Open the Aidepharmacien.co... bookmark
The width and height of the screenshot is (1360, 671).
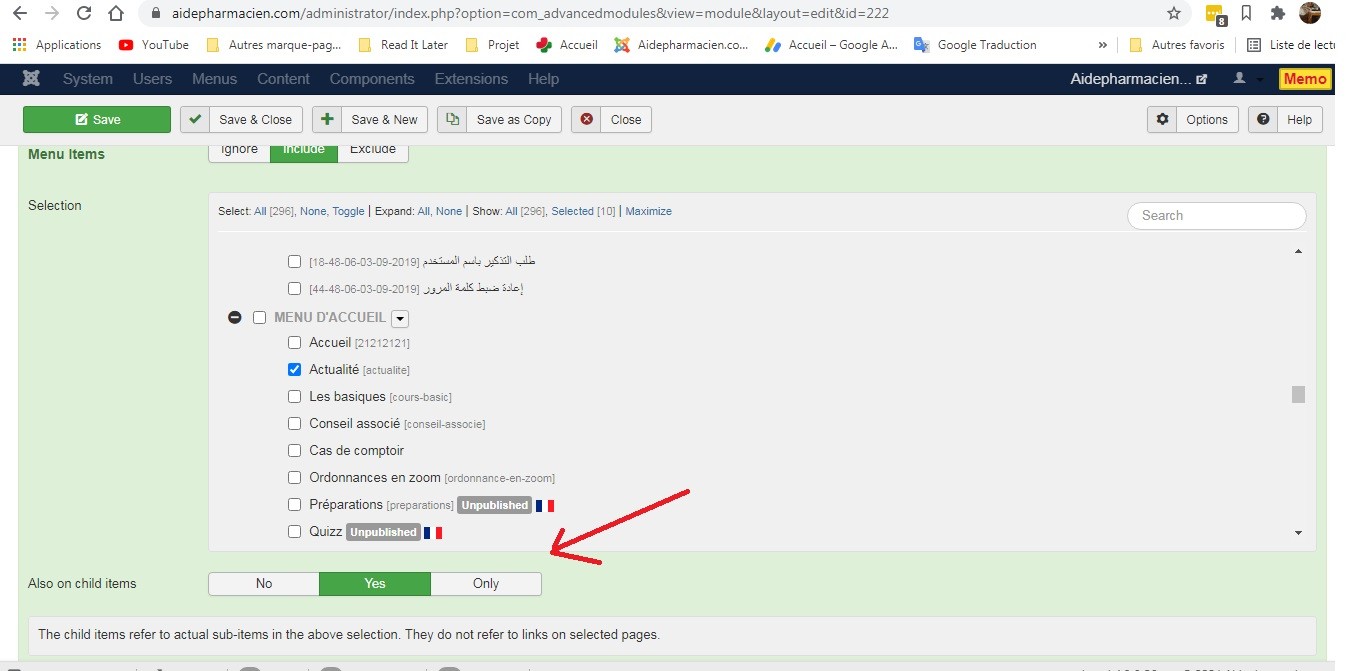(x=681, y=45)
